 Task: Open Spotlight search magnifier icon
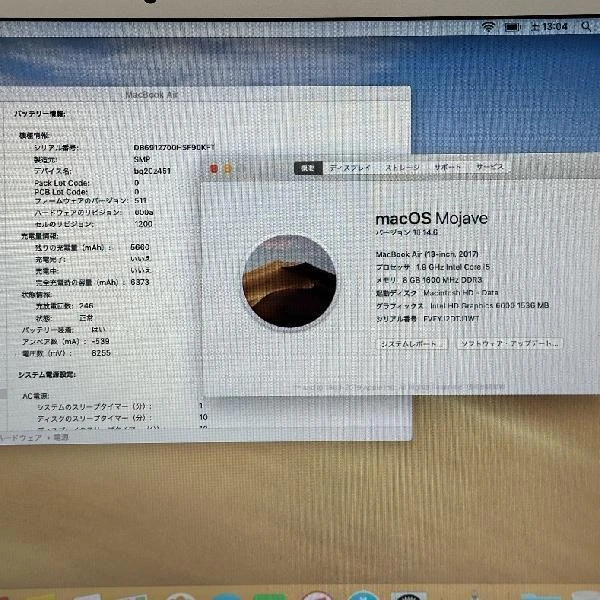586,26
